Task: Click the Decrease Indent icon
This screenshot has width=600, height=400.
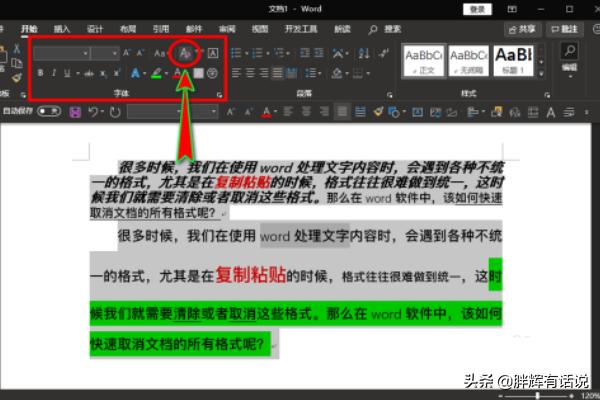Action: 305,53
